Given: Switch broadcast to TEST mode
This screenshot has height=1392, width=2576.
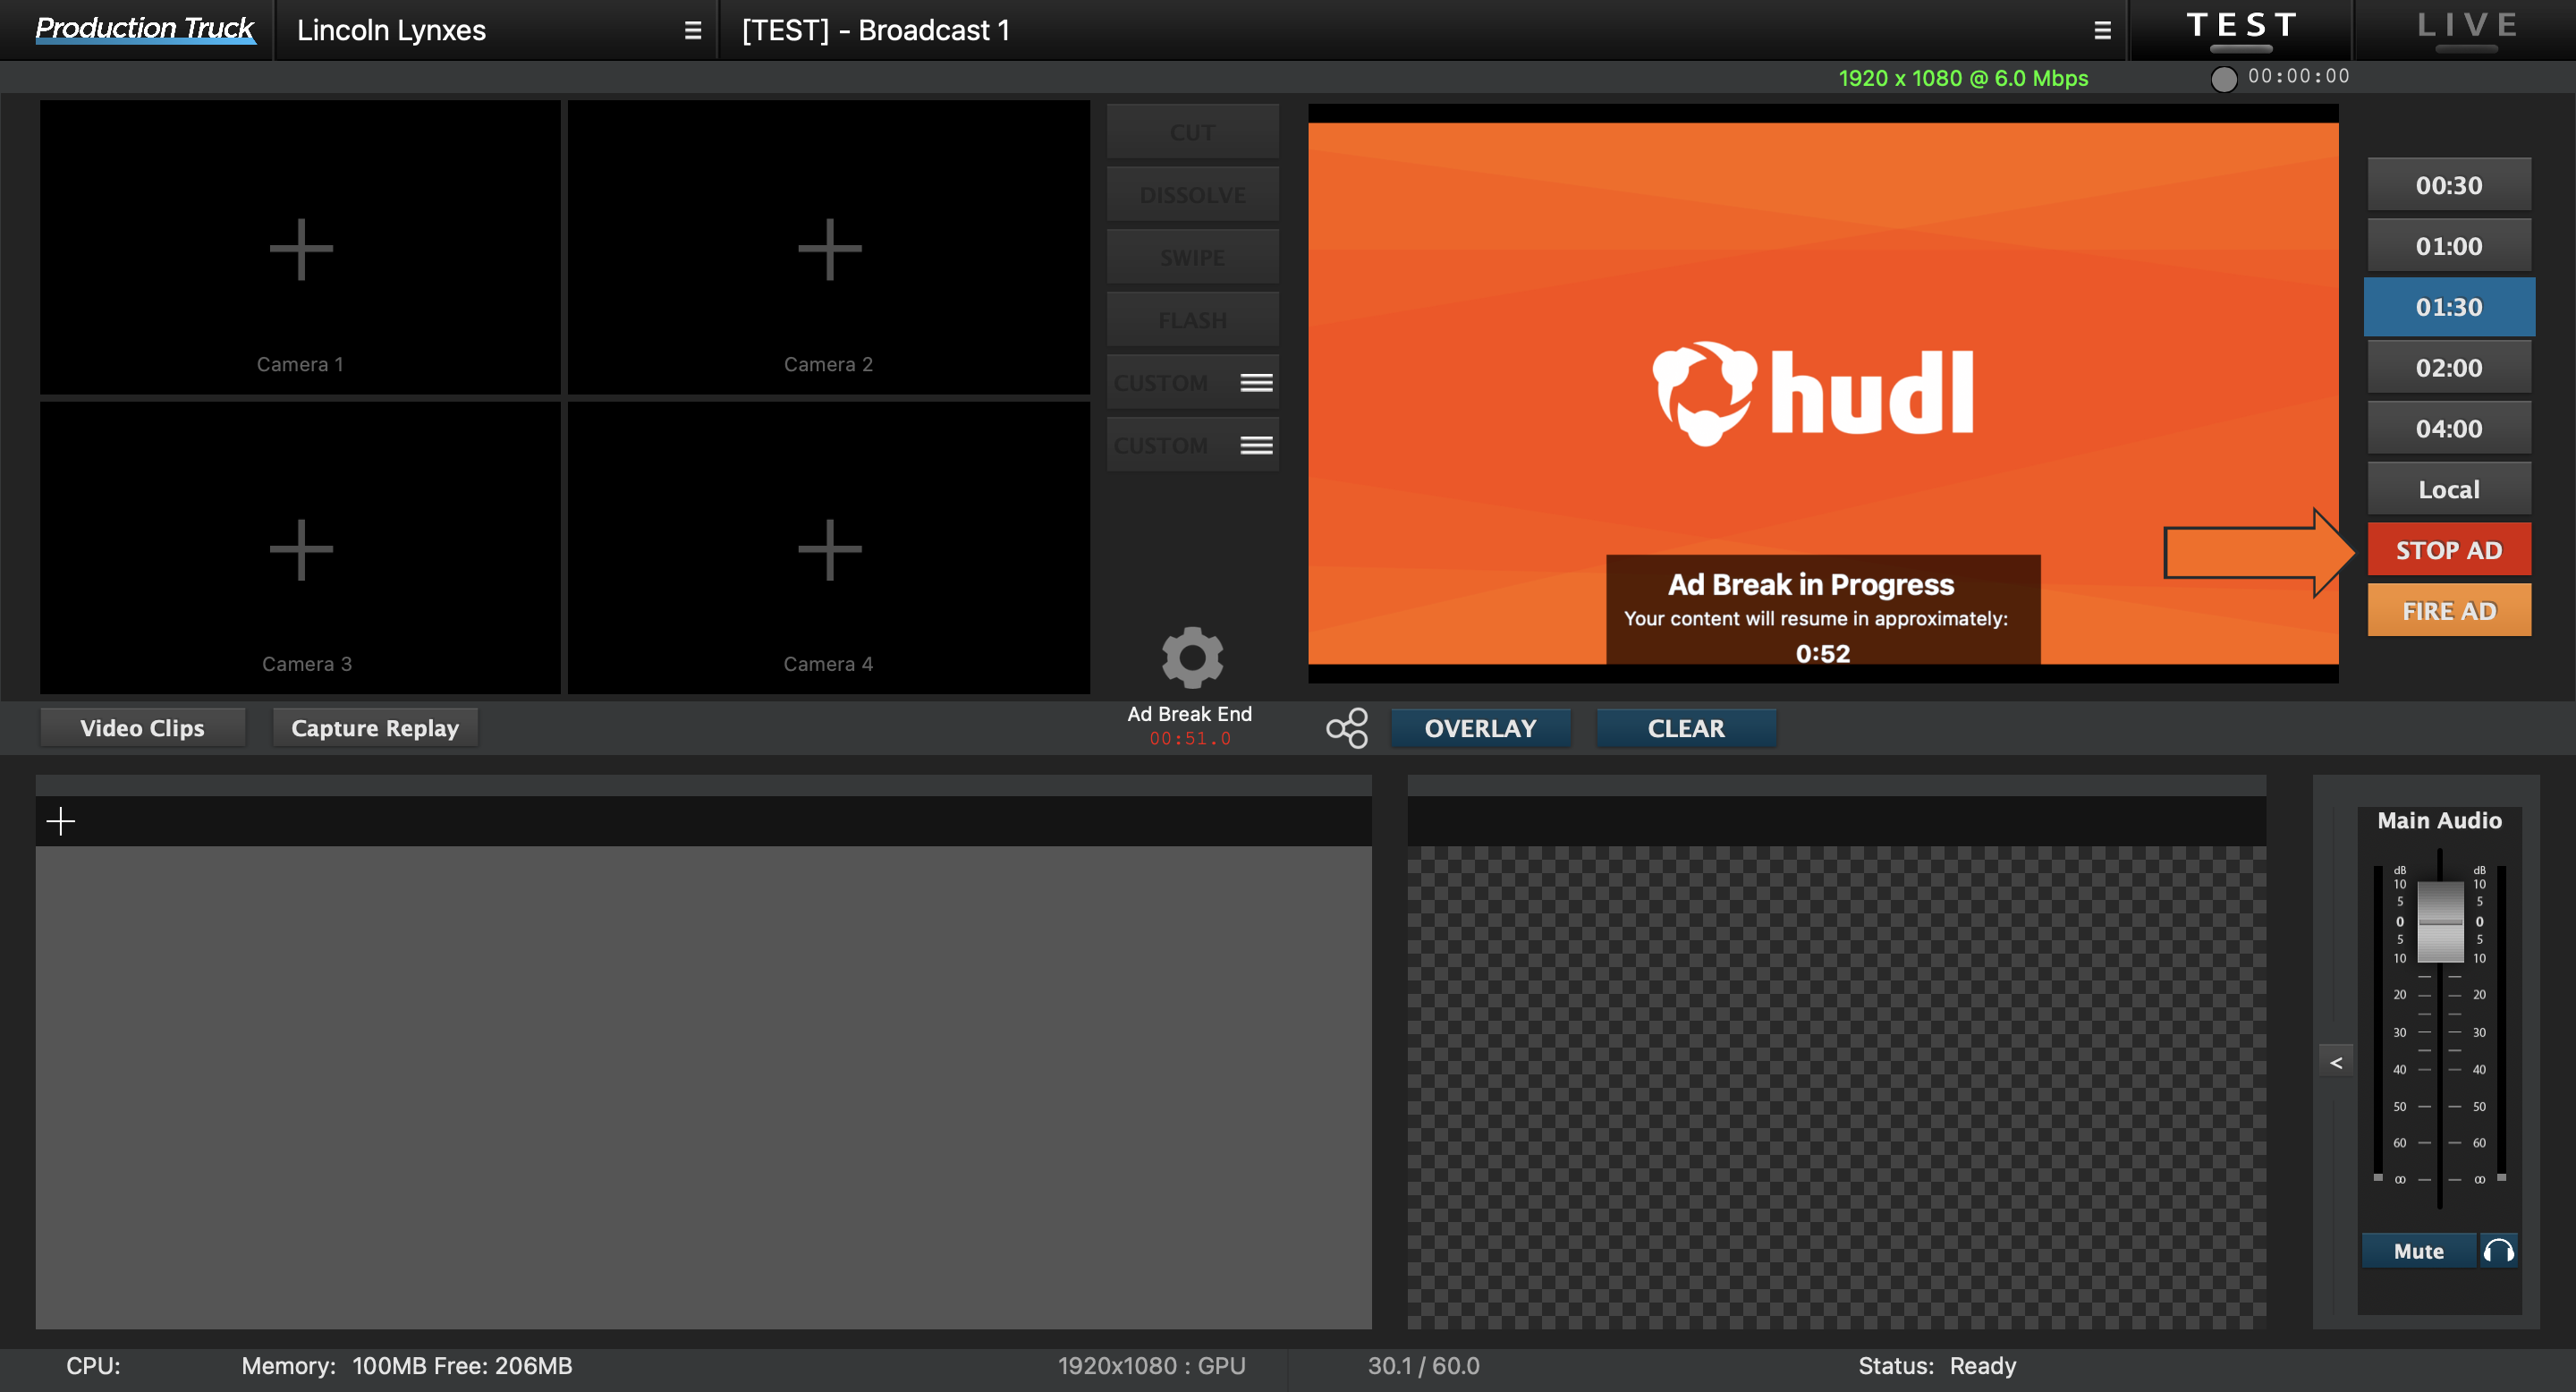Looking at the screenshot, I should pyautogui.click(x=2240, y=28).
